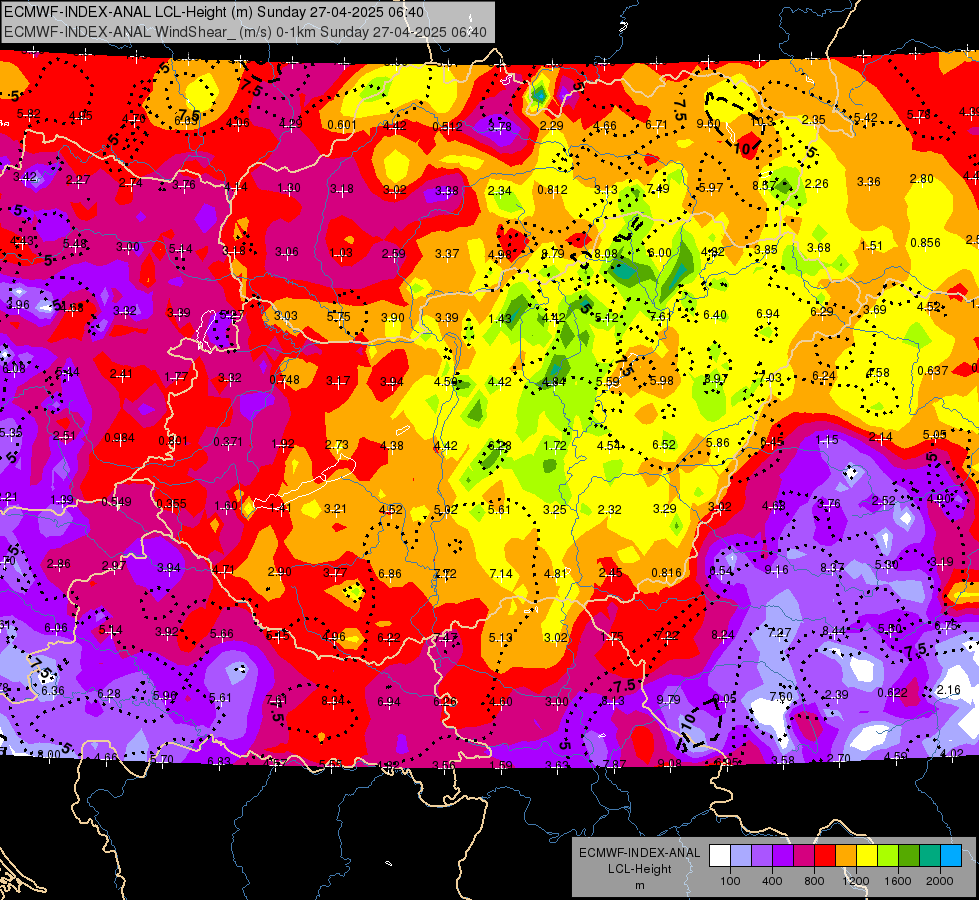Click the wind shear value 0.984
979x900 pixels.
coord(119,438)
